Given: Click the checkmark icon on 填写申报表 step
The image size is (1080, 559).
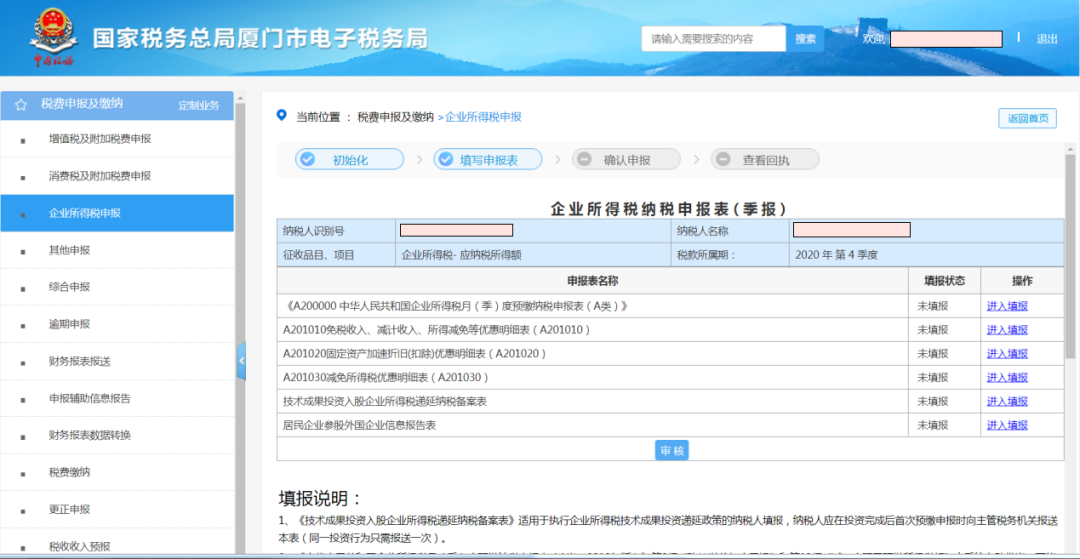Looking at the screenshot, I should coord(446,160).
